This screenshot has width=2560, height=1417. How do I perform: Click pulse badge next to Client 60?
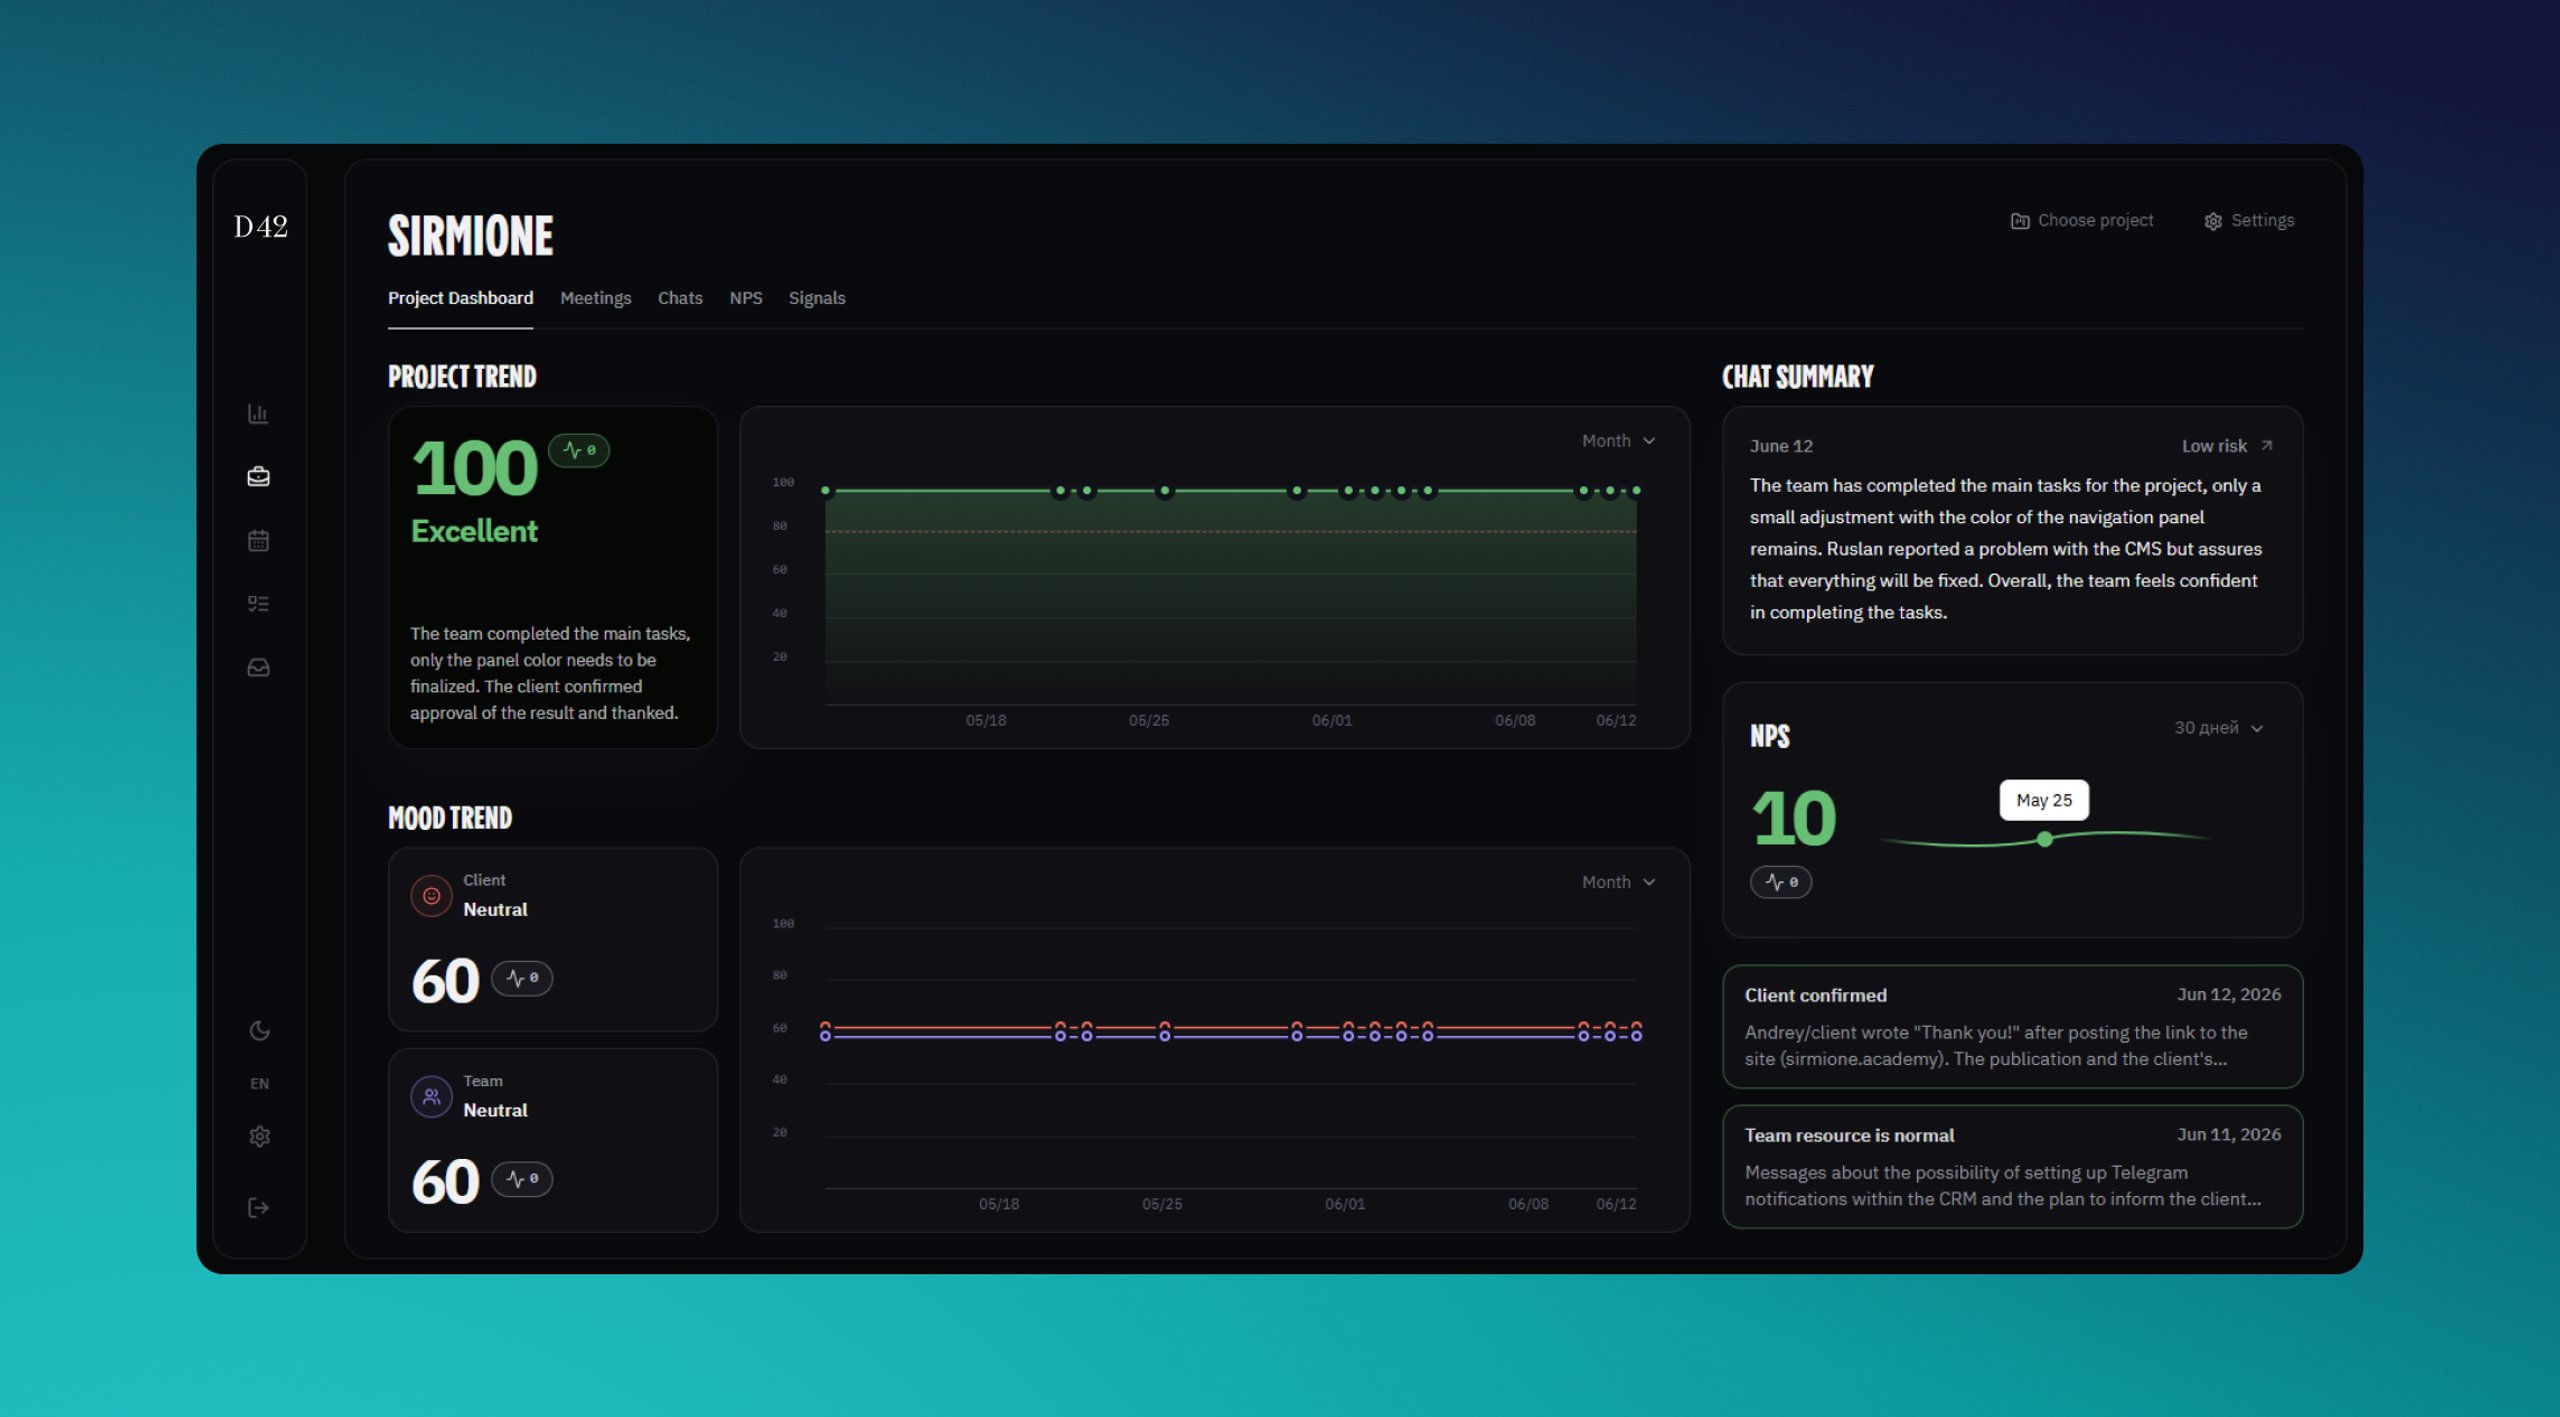coord(521,977)
